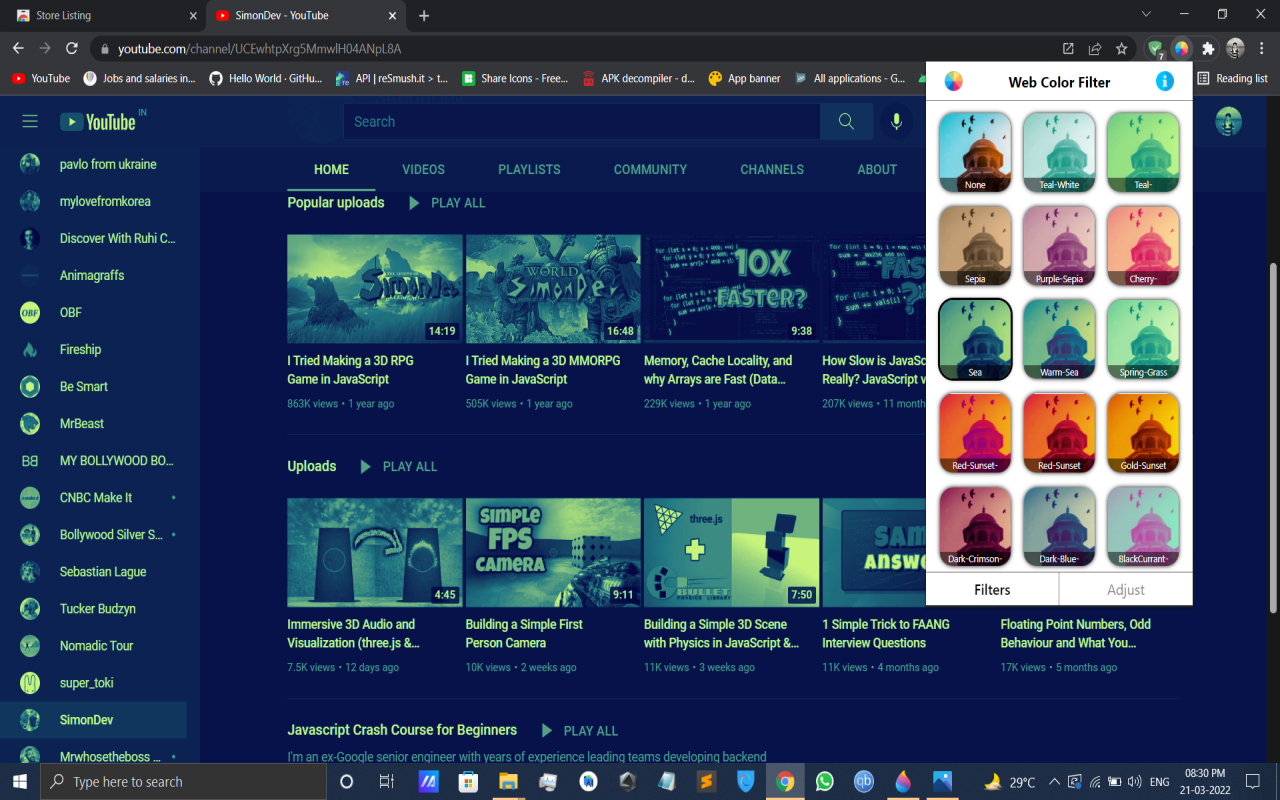The height and width of the screenshot is (800, 1280).
Task: Play all Popular uploads
Action: (447, 203)
